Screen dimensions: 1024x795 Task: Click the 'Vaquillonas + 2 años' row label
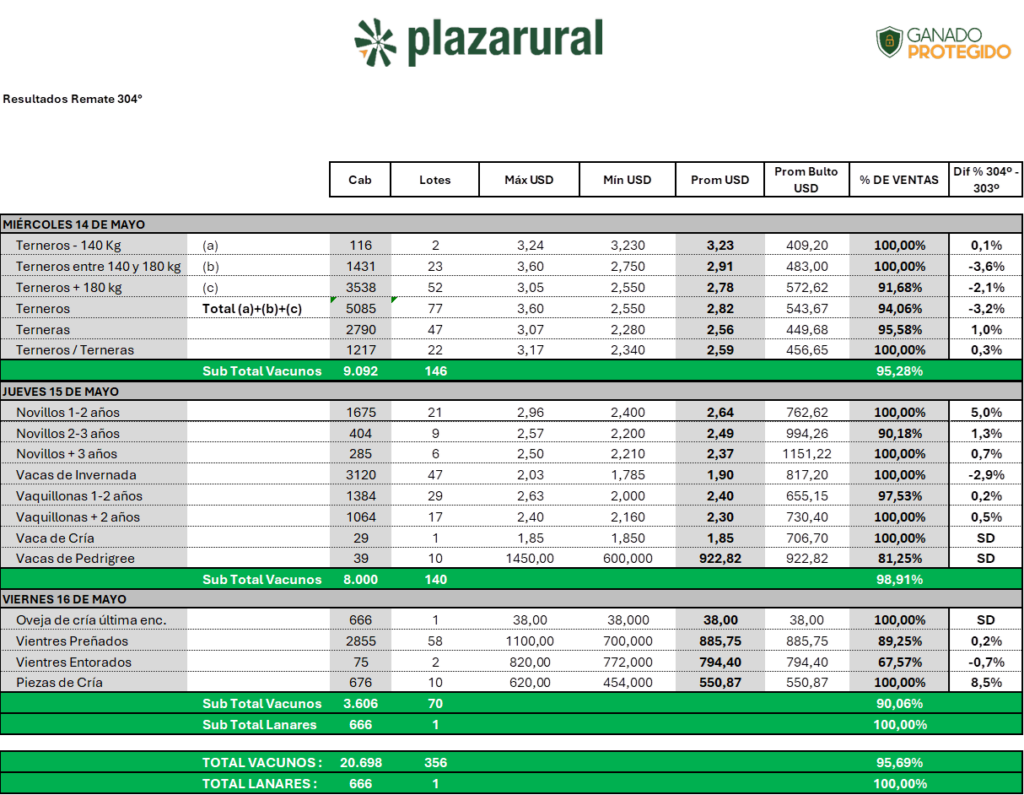78,517
